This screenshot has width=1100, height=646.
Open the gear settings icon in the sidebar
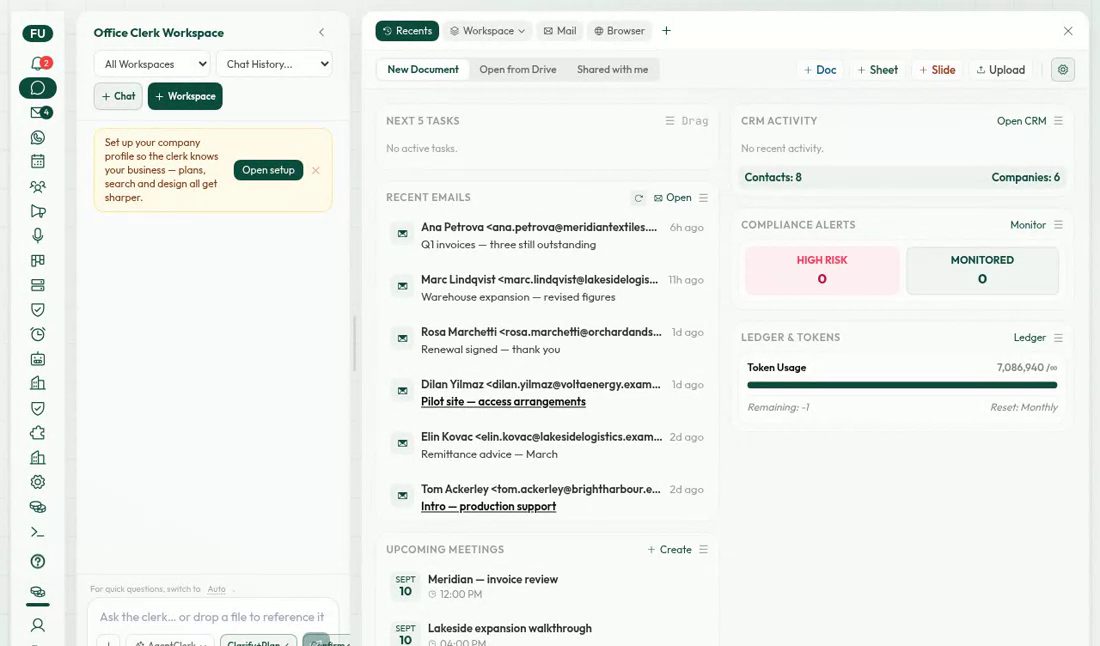pos(38,482)
